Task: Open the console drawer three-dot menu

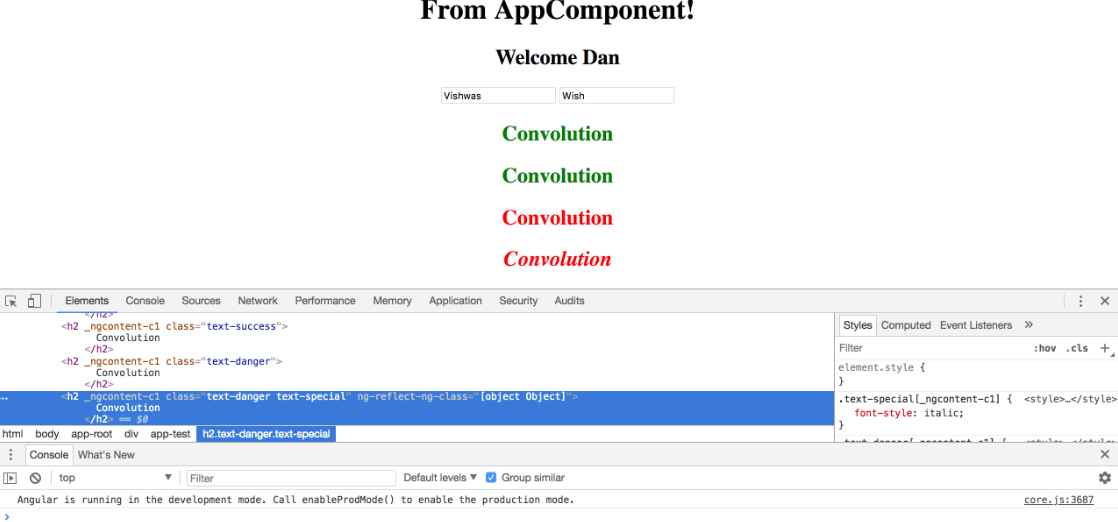Action: coord(11,455)
